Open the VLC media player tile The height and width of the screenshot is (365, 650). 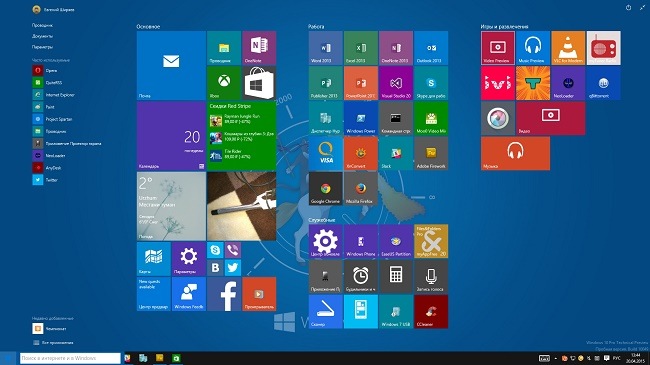[568, 48]
